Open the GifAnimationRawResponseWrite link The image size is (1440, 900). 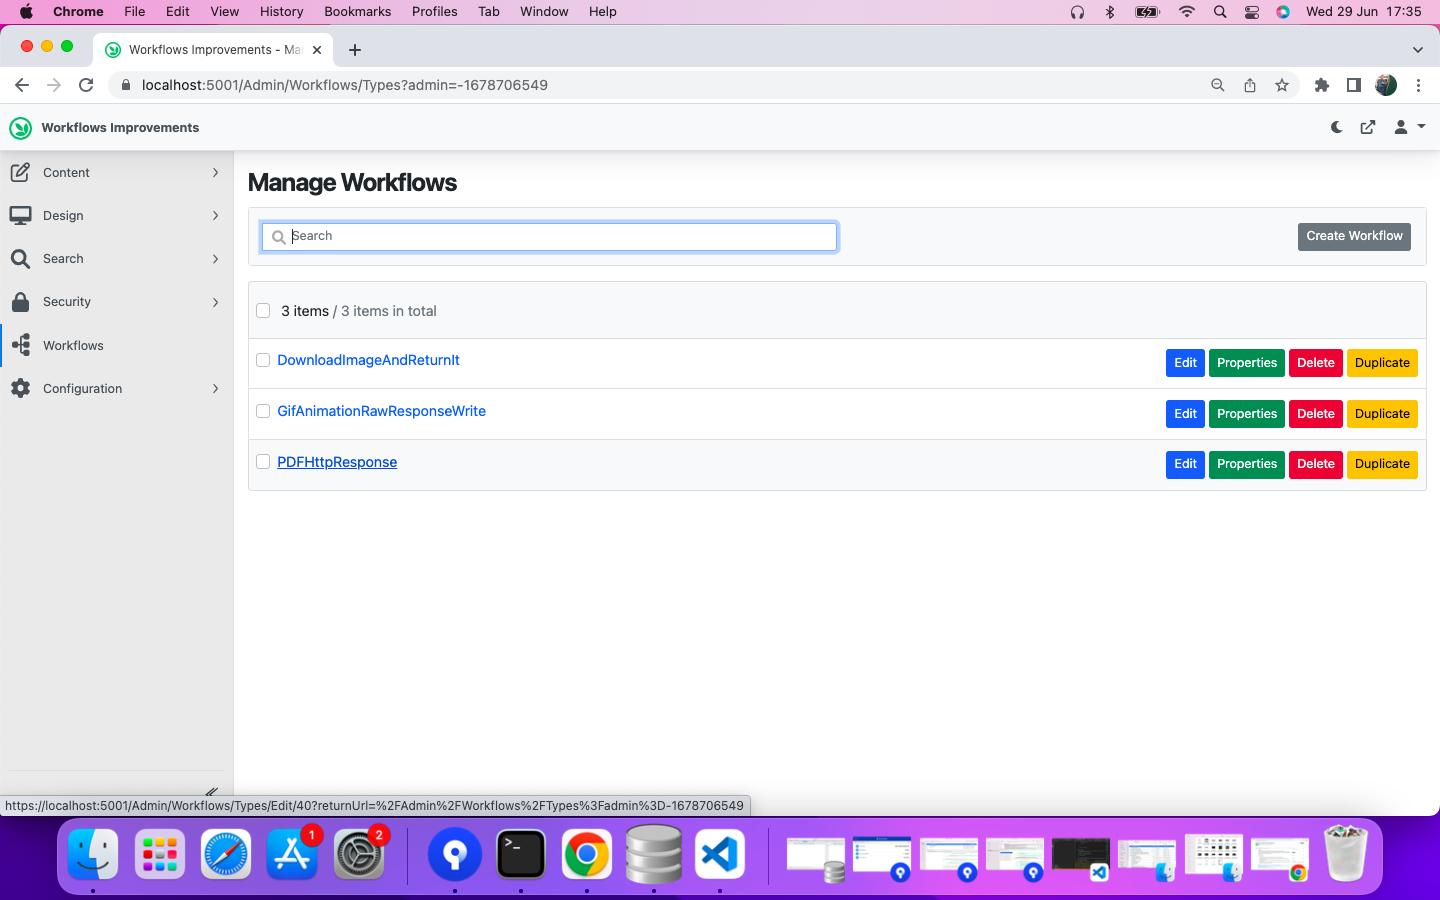(x=381, y=411)
